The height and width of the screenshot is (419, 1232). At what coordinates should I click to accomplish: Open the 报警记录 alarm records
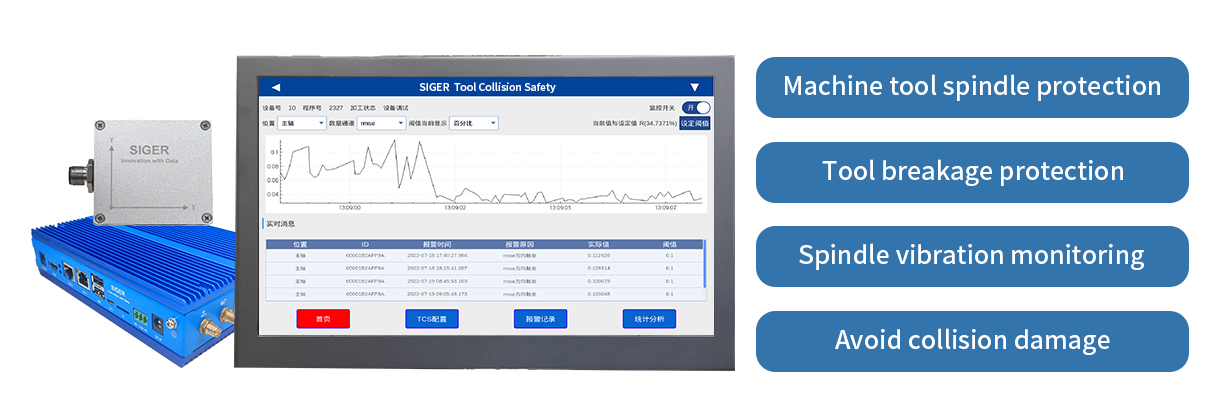click(541, 319)
